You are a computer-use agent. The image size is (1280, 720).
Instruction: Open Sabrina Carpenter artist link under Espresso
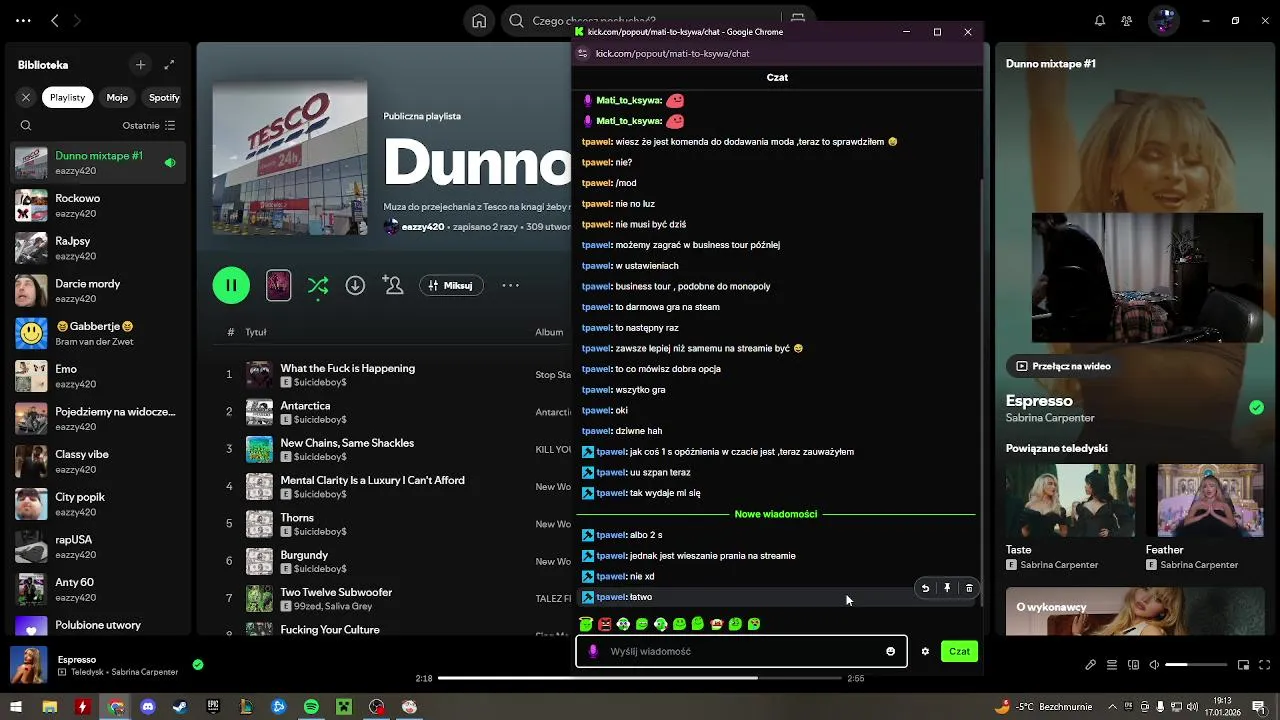point(1050,418)
